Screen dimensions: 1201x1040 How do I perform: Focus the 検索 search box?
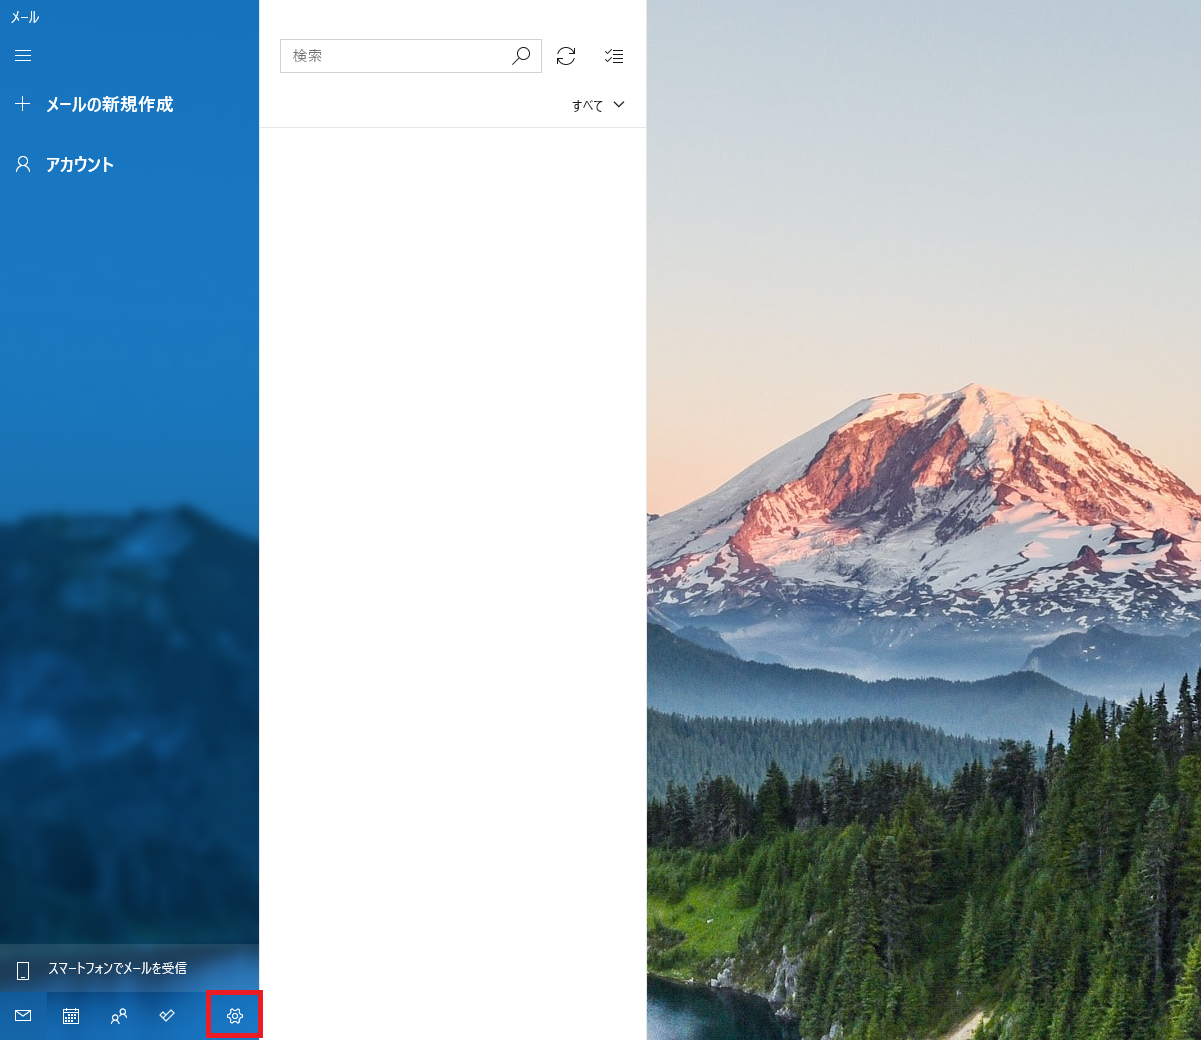tap(395, 56)
